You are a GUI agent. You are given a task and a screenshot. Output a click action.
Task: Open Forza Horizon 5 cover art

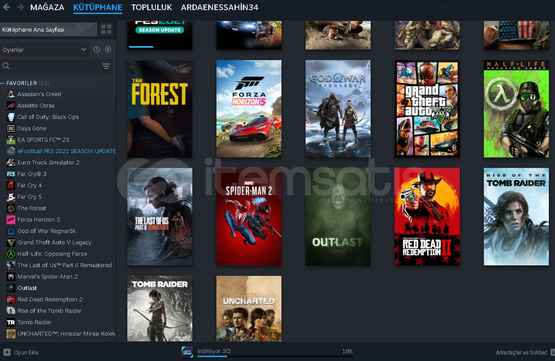tap(249, 109)
